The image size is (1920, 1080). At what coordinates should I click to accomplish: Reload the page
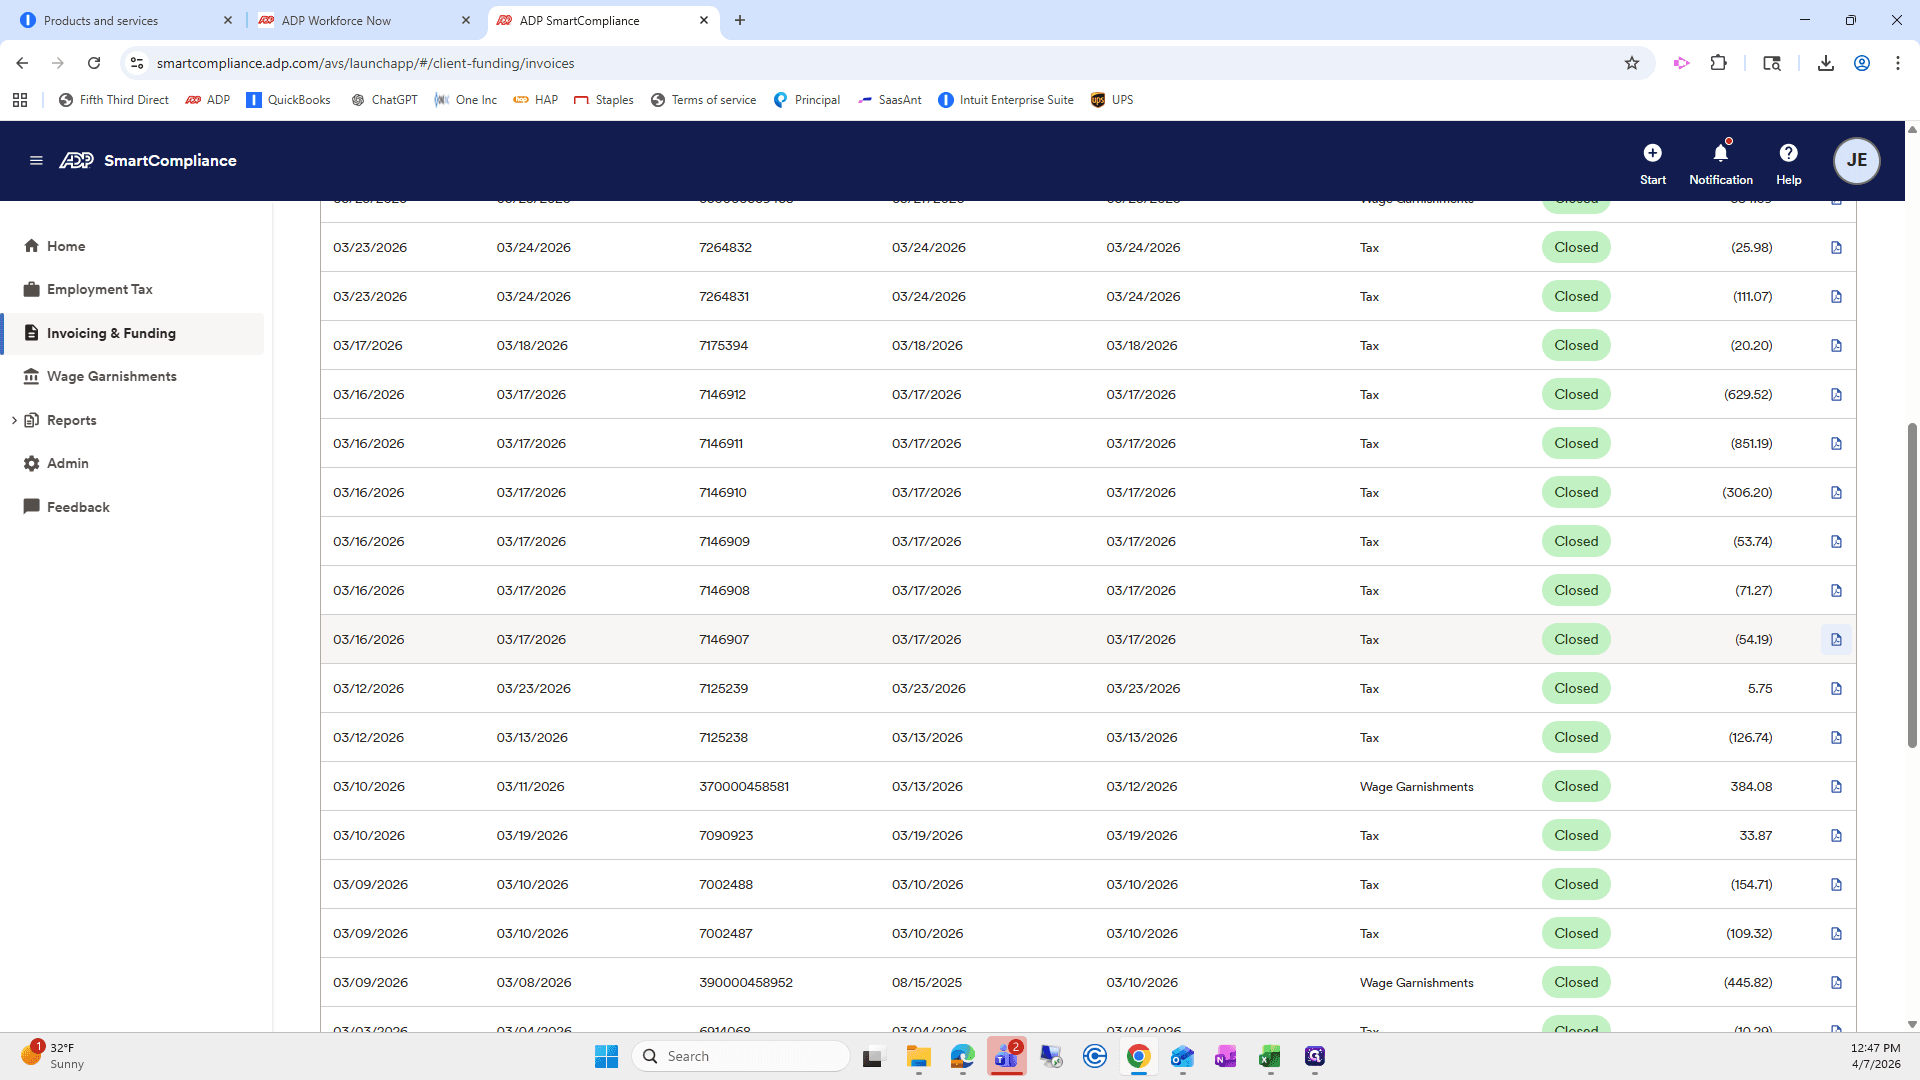click(94, 63)
